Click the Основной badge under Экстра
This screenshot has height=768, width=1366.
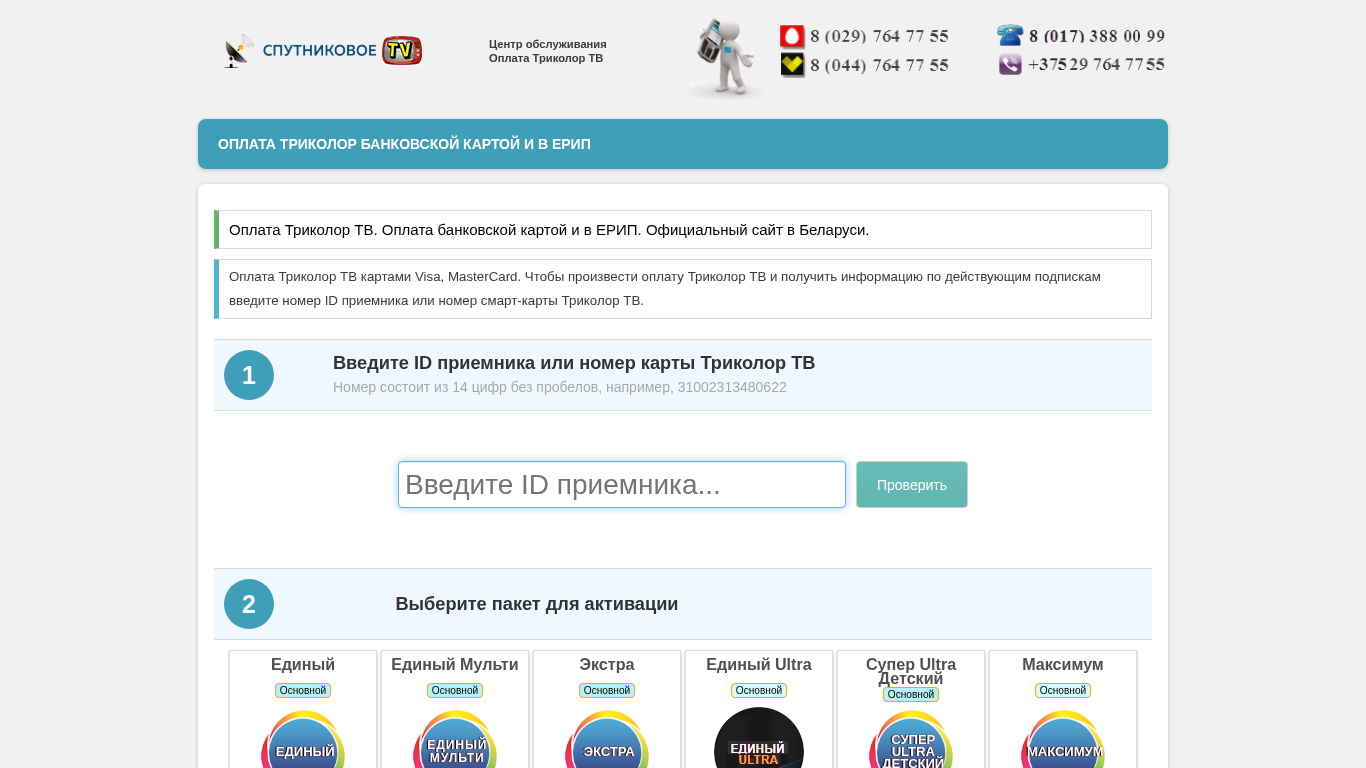pos(607,690)
